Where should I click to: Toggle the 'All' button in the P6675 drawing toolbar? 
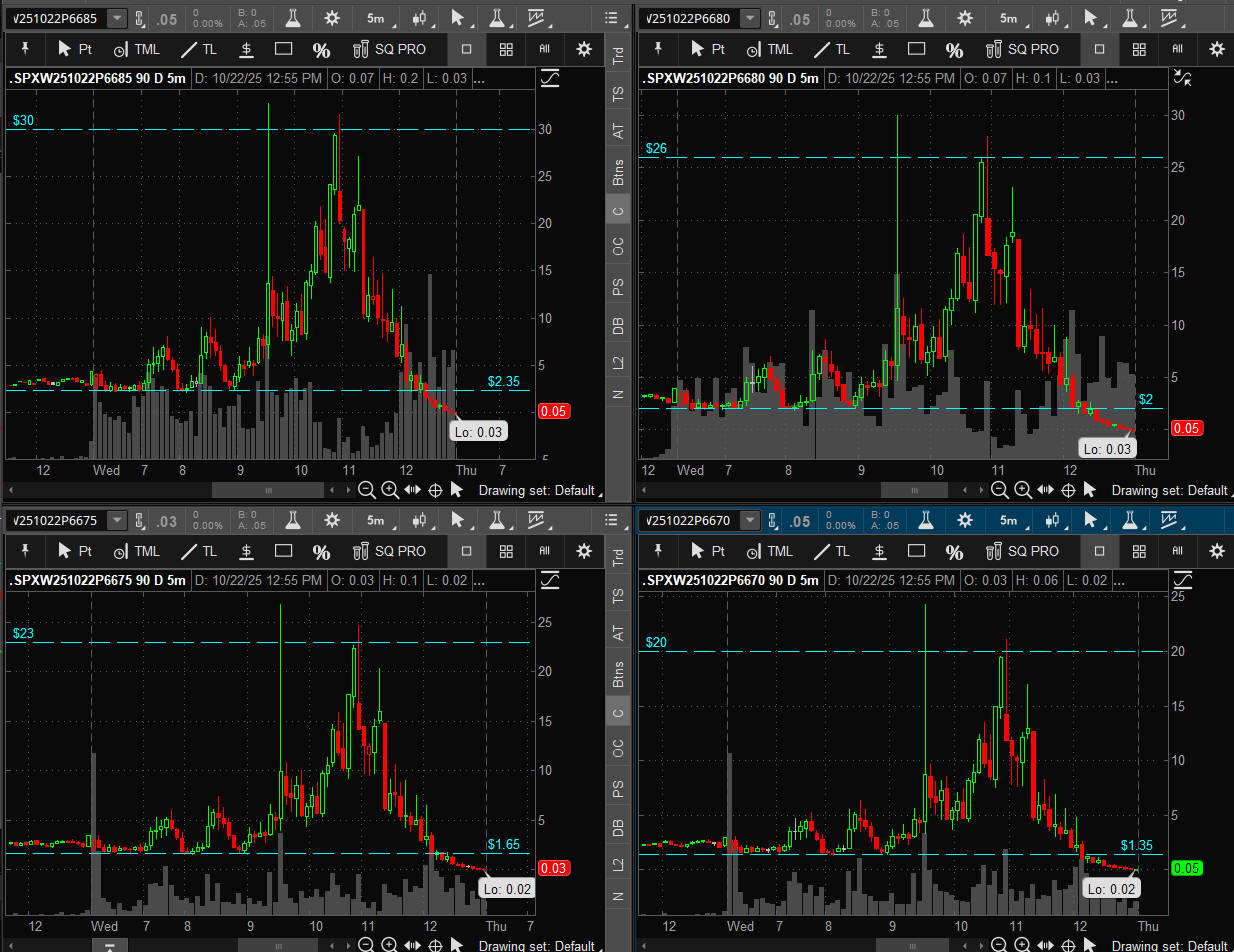coord(545,551)
